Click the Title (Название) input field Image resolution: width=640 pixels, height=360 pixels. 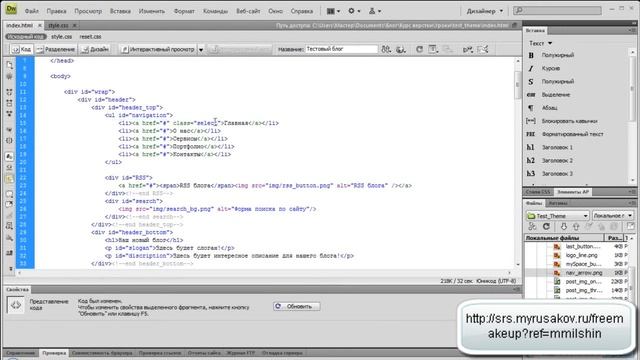(x=341, y=49)
